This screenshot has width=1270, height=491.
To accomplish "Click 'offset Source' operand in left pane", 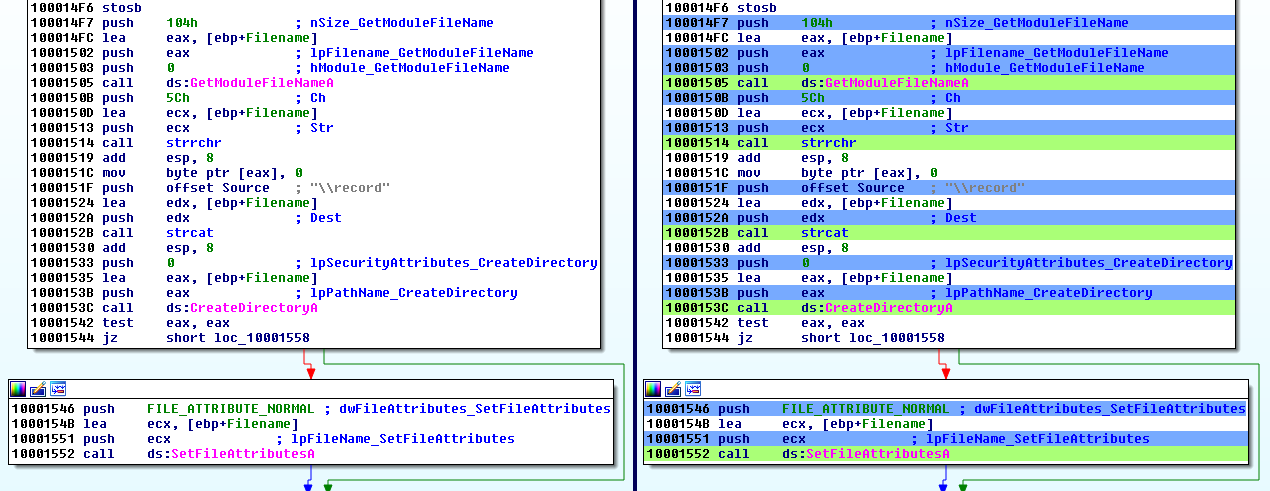I will click(x=218, y=188).
